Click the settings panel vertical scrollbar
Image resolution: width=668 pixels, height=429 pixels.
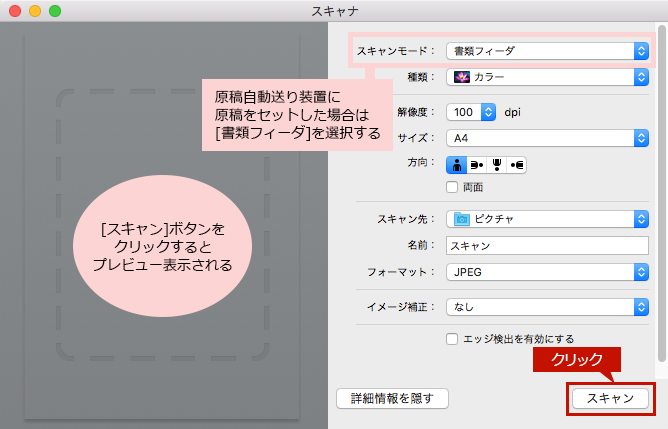click(x=661, y=194)
